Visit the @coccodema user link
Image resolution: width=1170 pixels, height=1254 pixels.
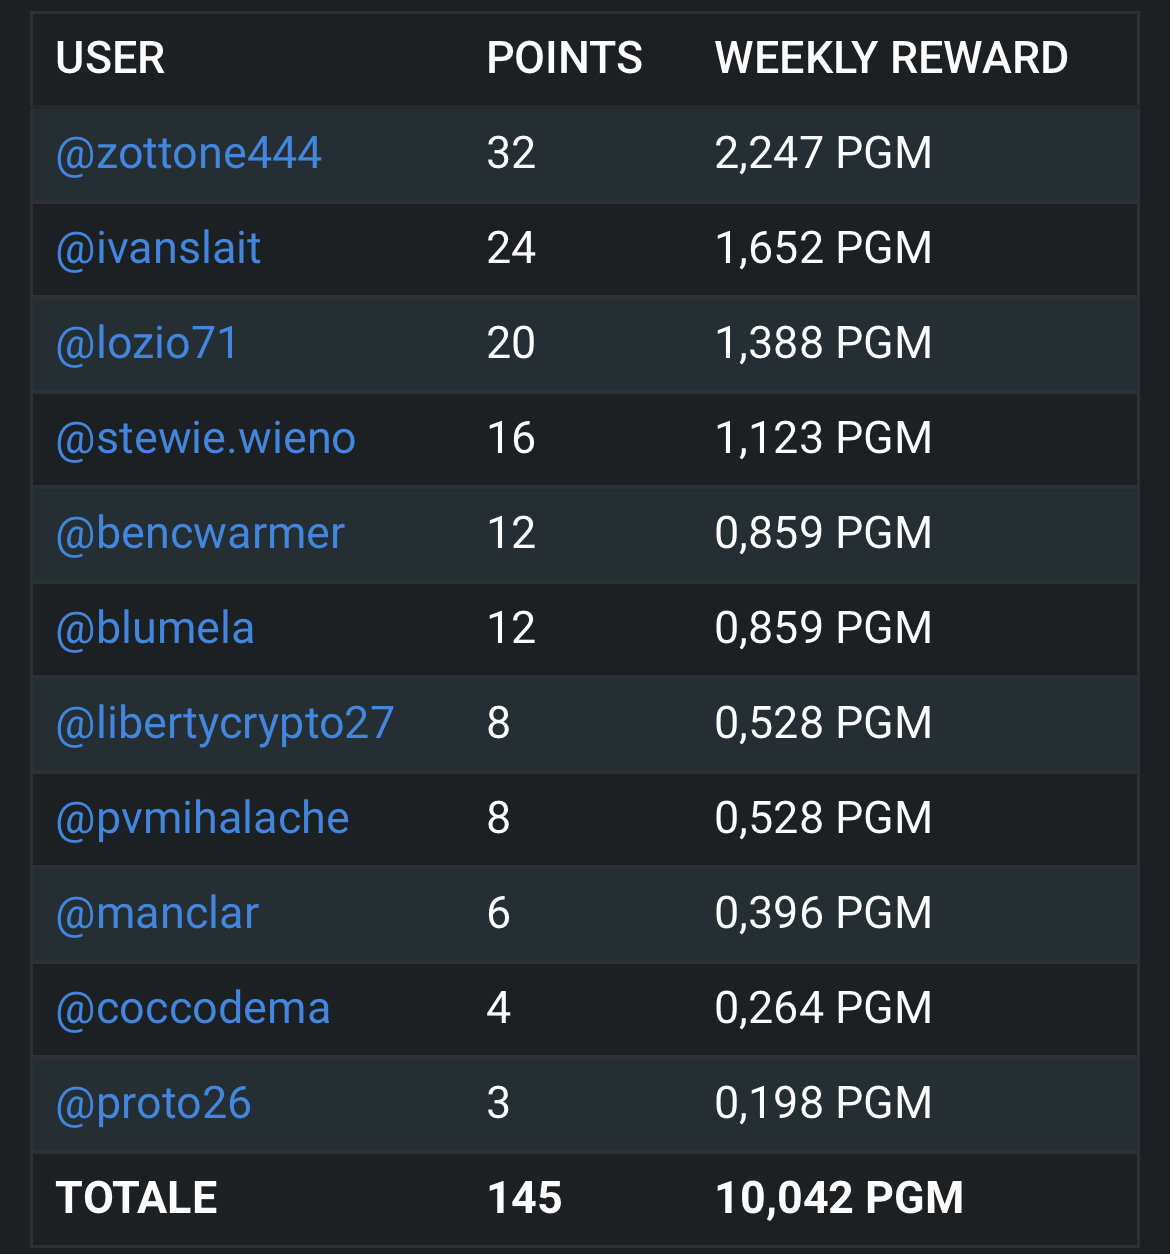coord(193,1008)
